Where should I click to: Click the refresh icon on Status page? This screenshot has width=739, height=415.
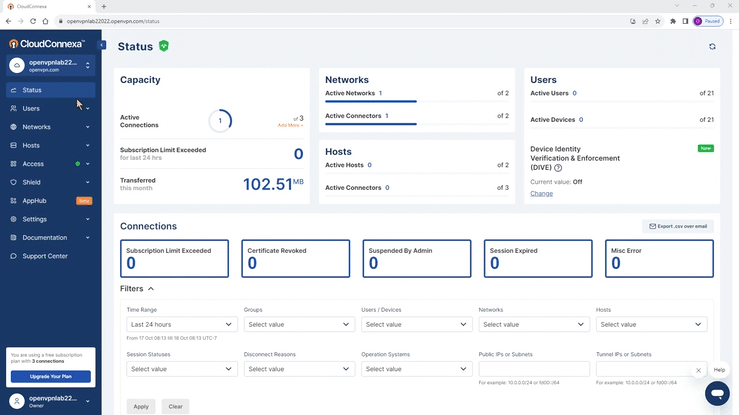712,46
